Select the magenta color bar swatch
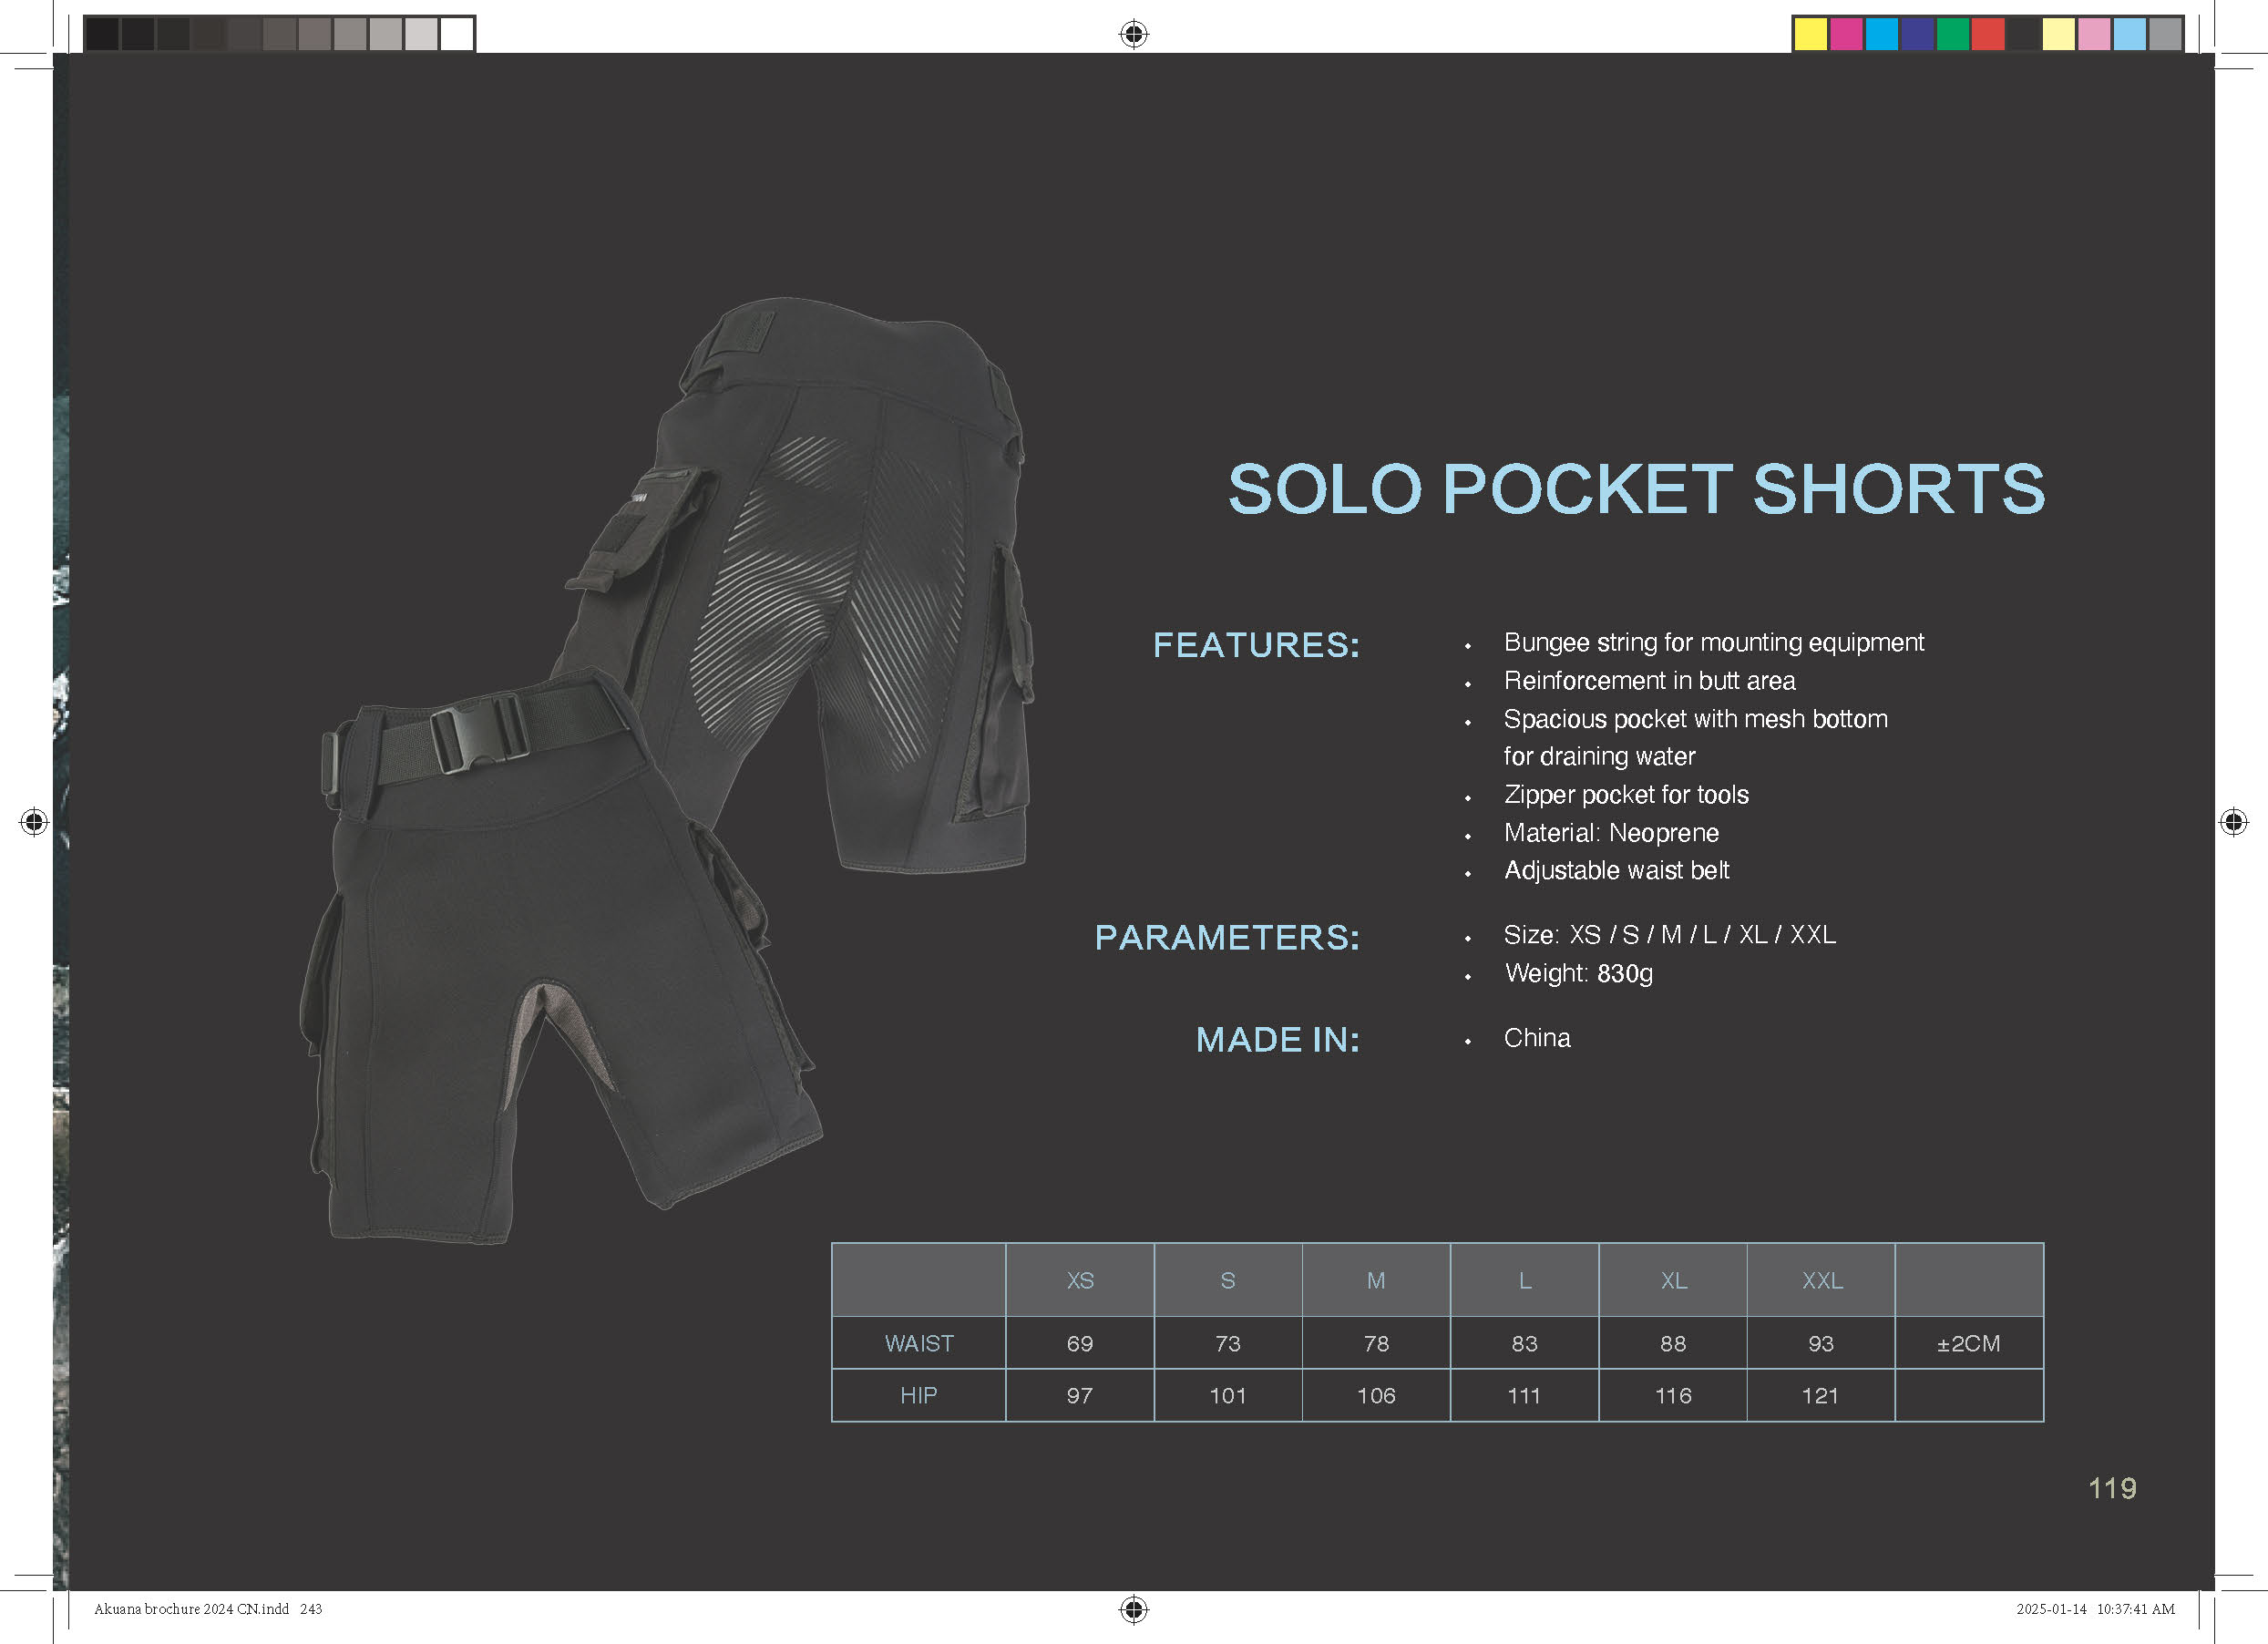 (x=1846, y=34)
